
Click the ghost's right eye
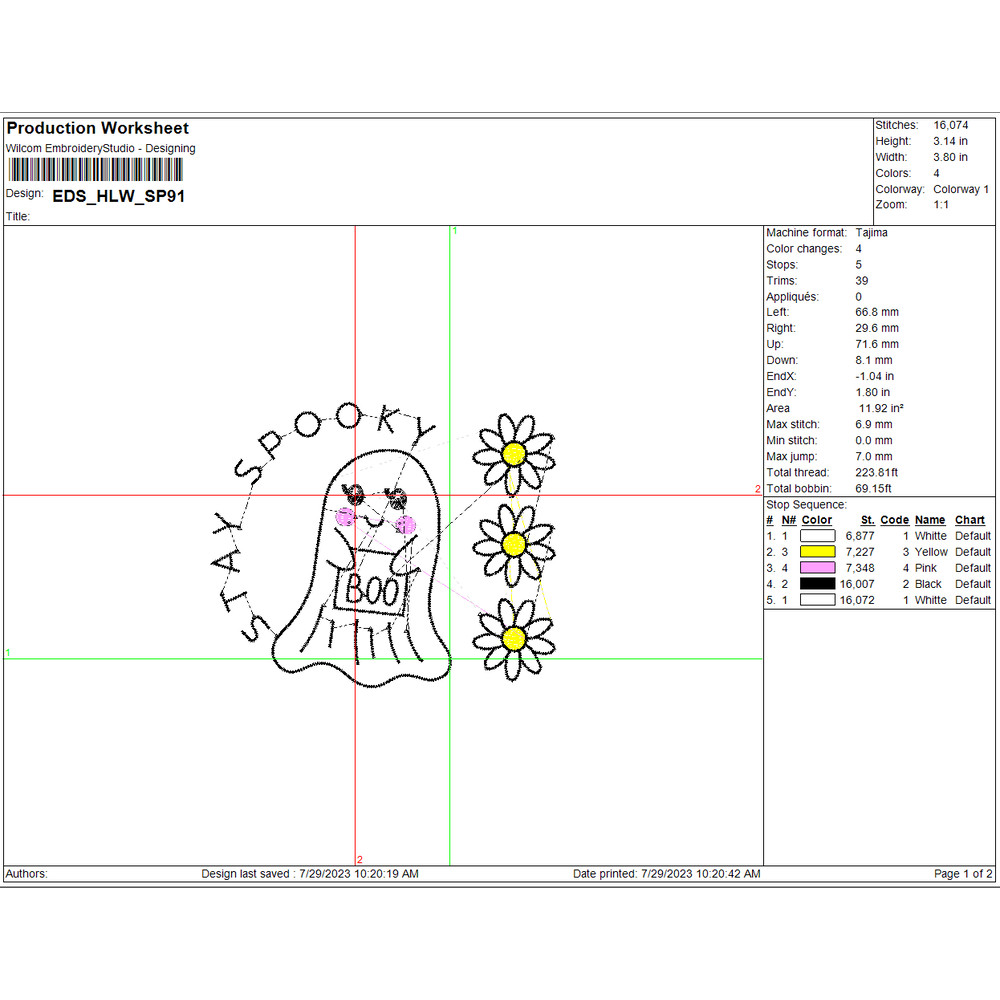[395, 497]
